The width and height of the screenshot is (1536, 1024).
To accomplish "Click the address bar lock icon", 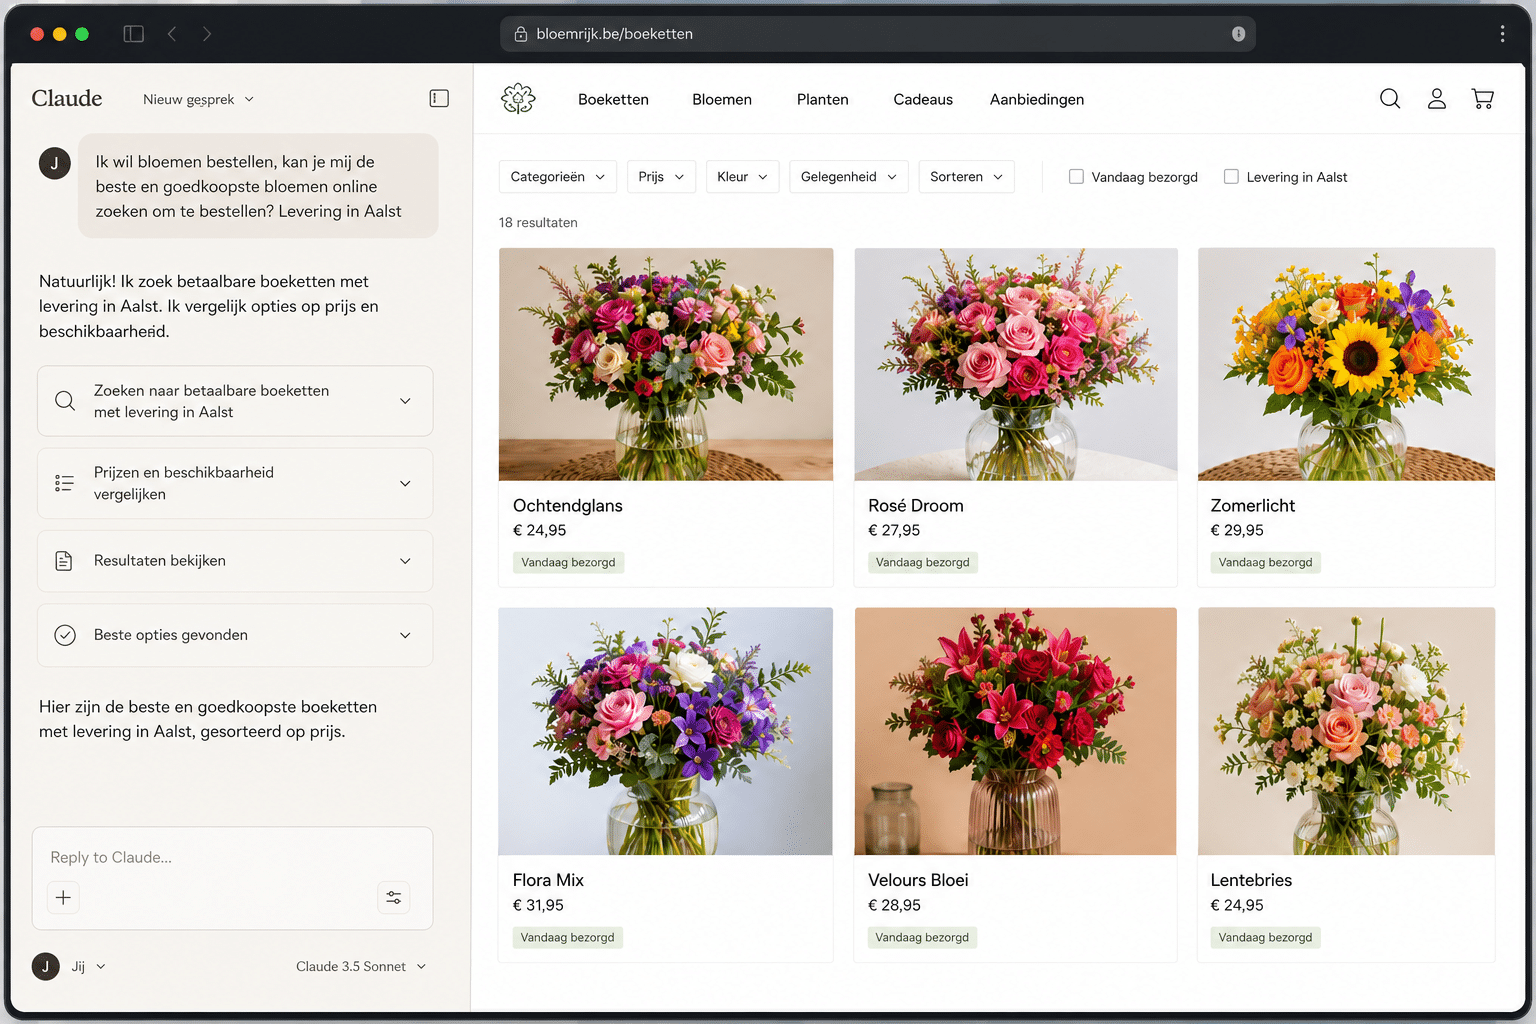I will coord(521,34).
